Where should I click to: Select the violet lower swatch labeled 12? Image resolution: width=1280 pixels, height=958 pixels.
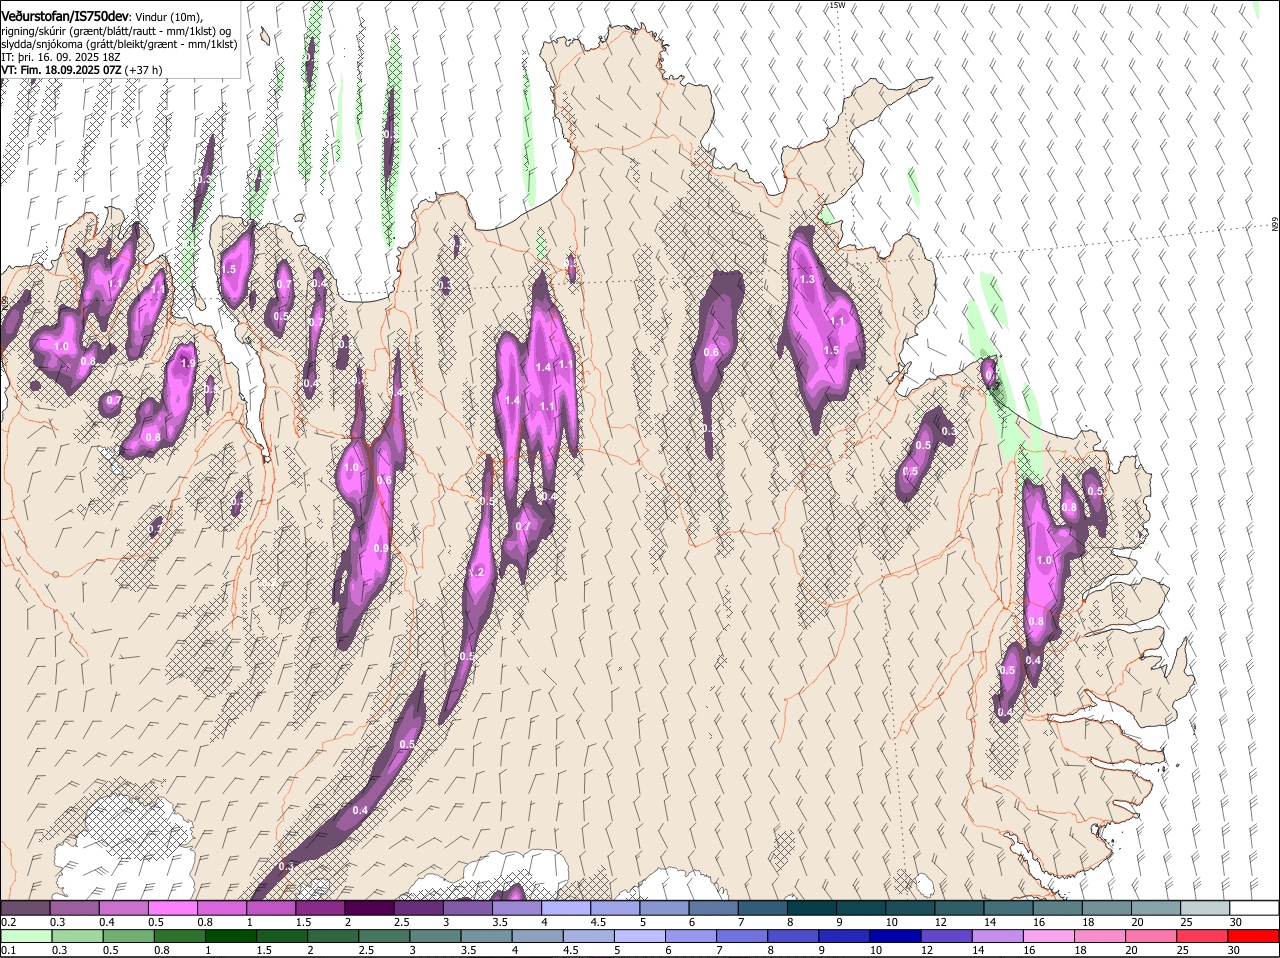[x=945, y=936]
